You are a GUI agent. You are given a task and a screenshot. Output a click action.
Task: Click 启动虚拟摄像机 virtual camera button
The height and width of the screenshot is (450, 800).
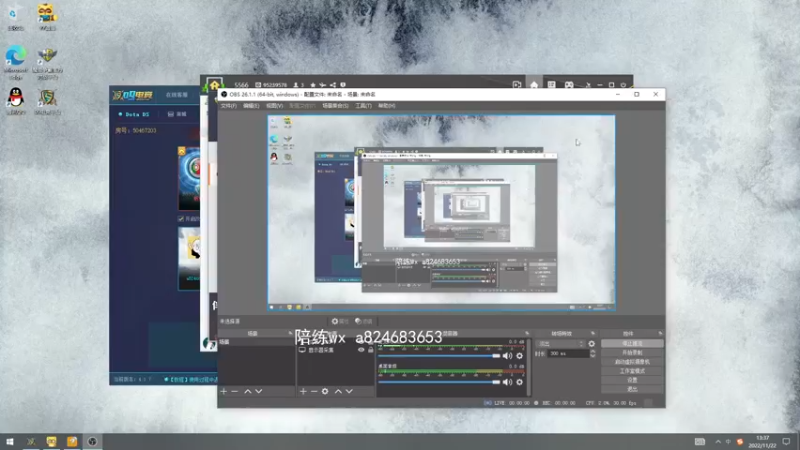coord(632,362)
